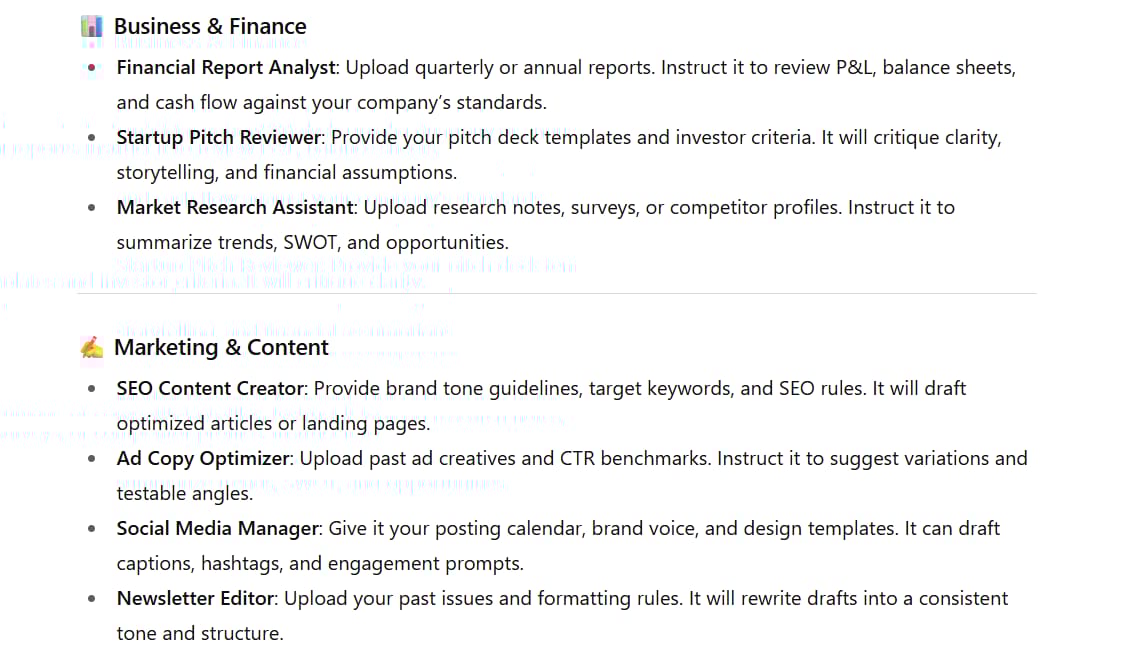Click the bar chart emoji beside Business & Finance
The height and width of the screenshot is (661, 1148).
pyautogui.click(x=92, y=27)
